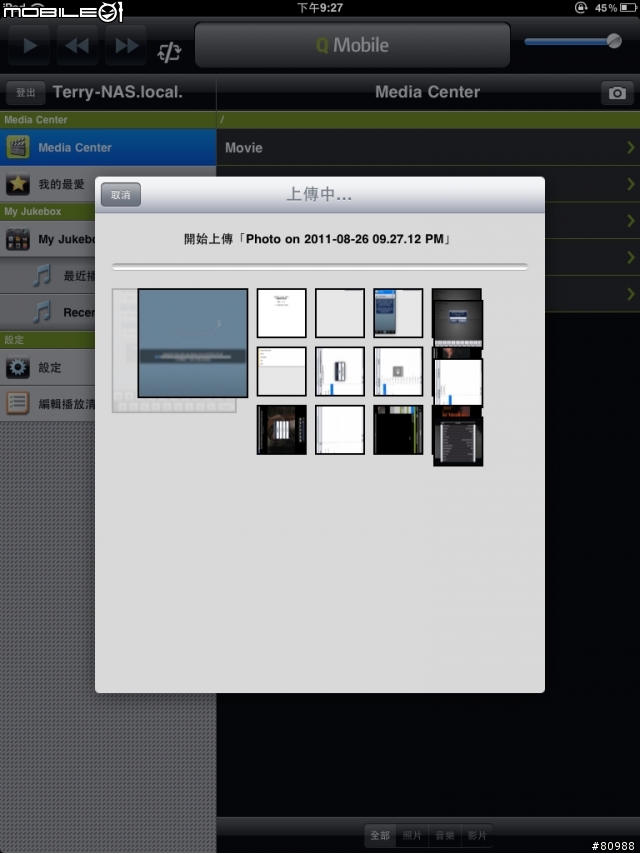The height and width of the screenshot is (854, 640).
Task: Tap the 登出 logout button
Action: click(x=26, y=93)
